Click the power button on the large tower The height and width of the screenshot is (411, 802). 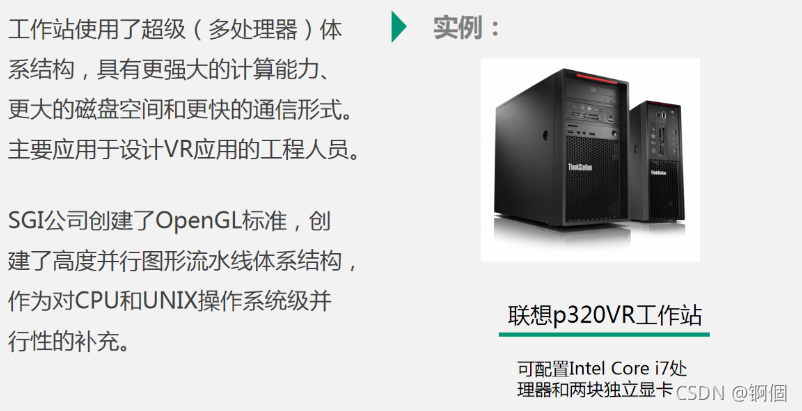[614, 134]
